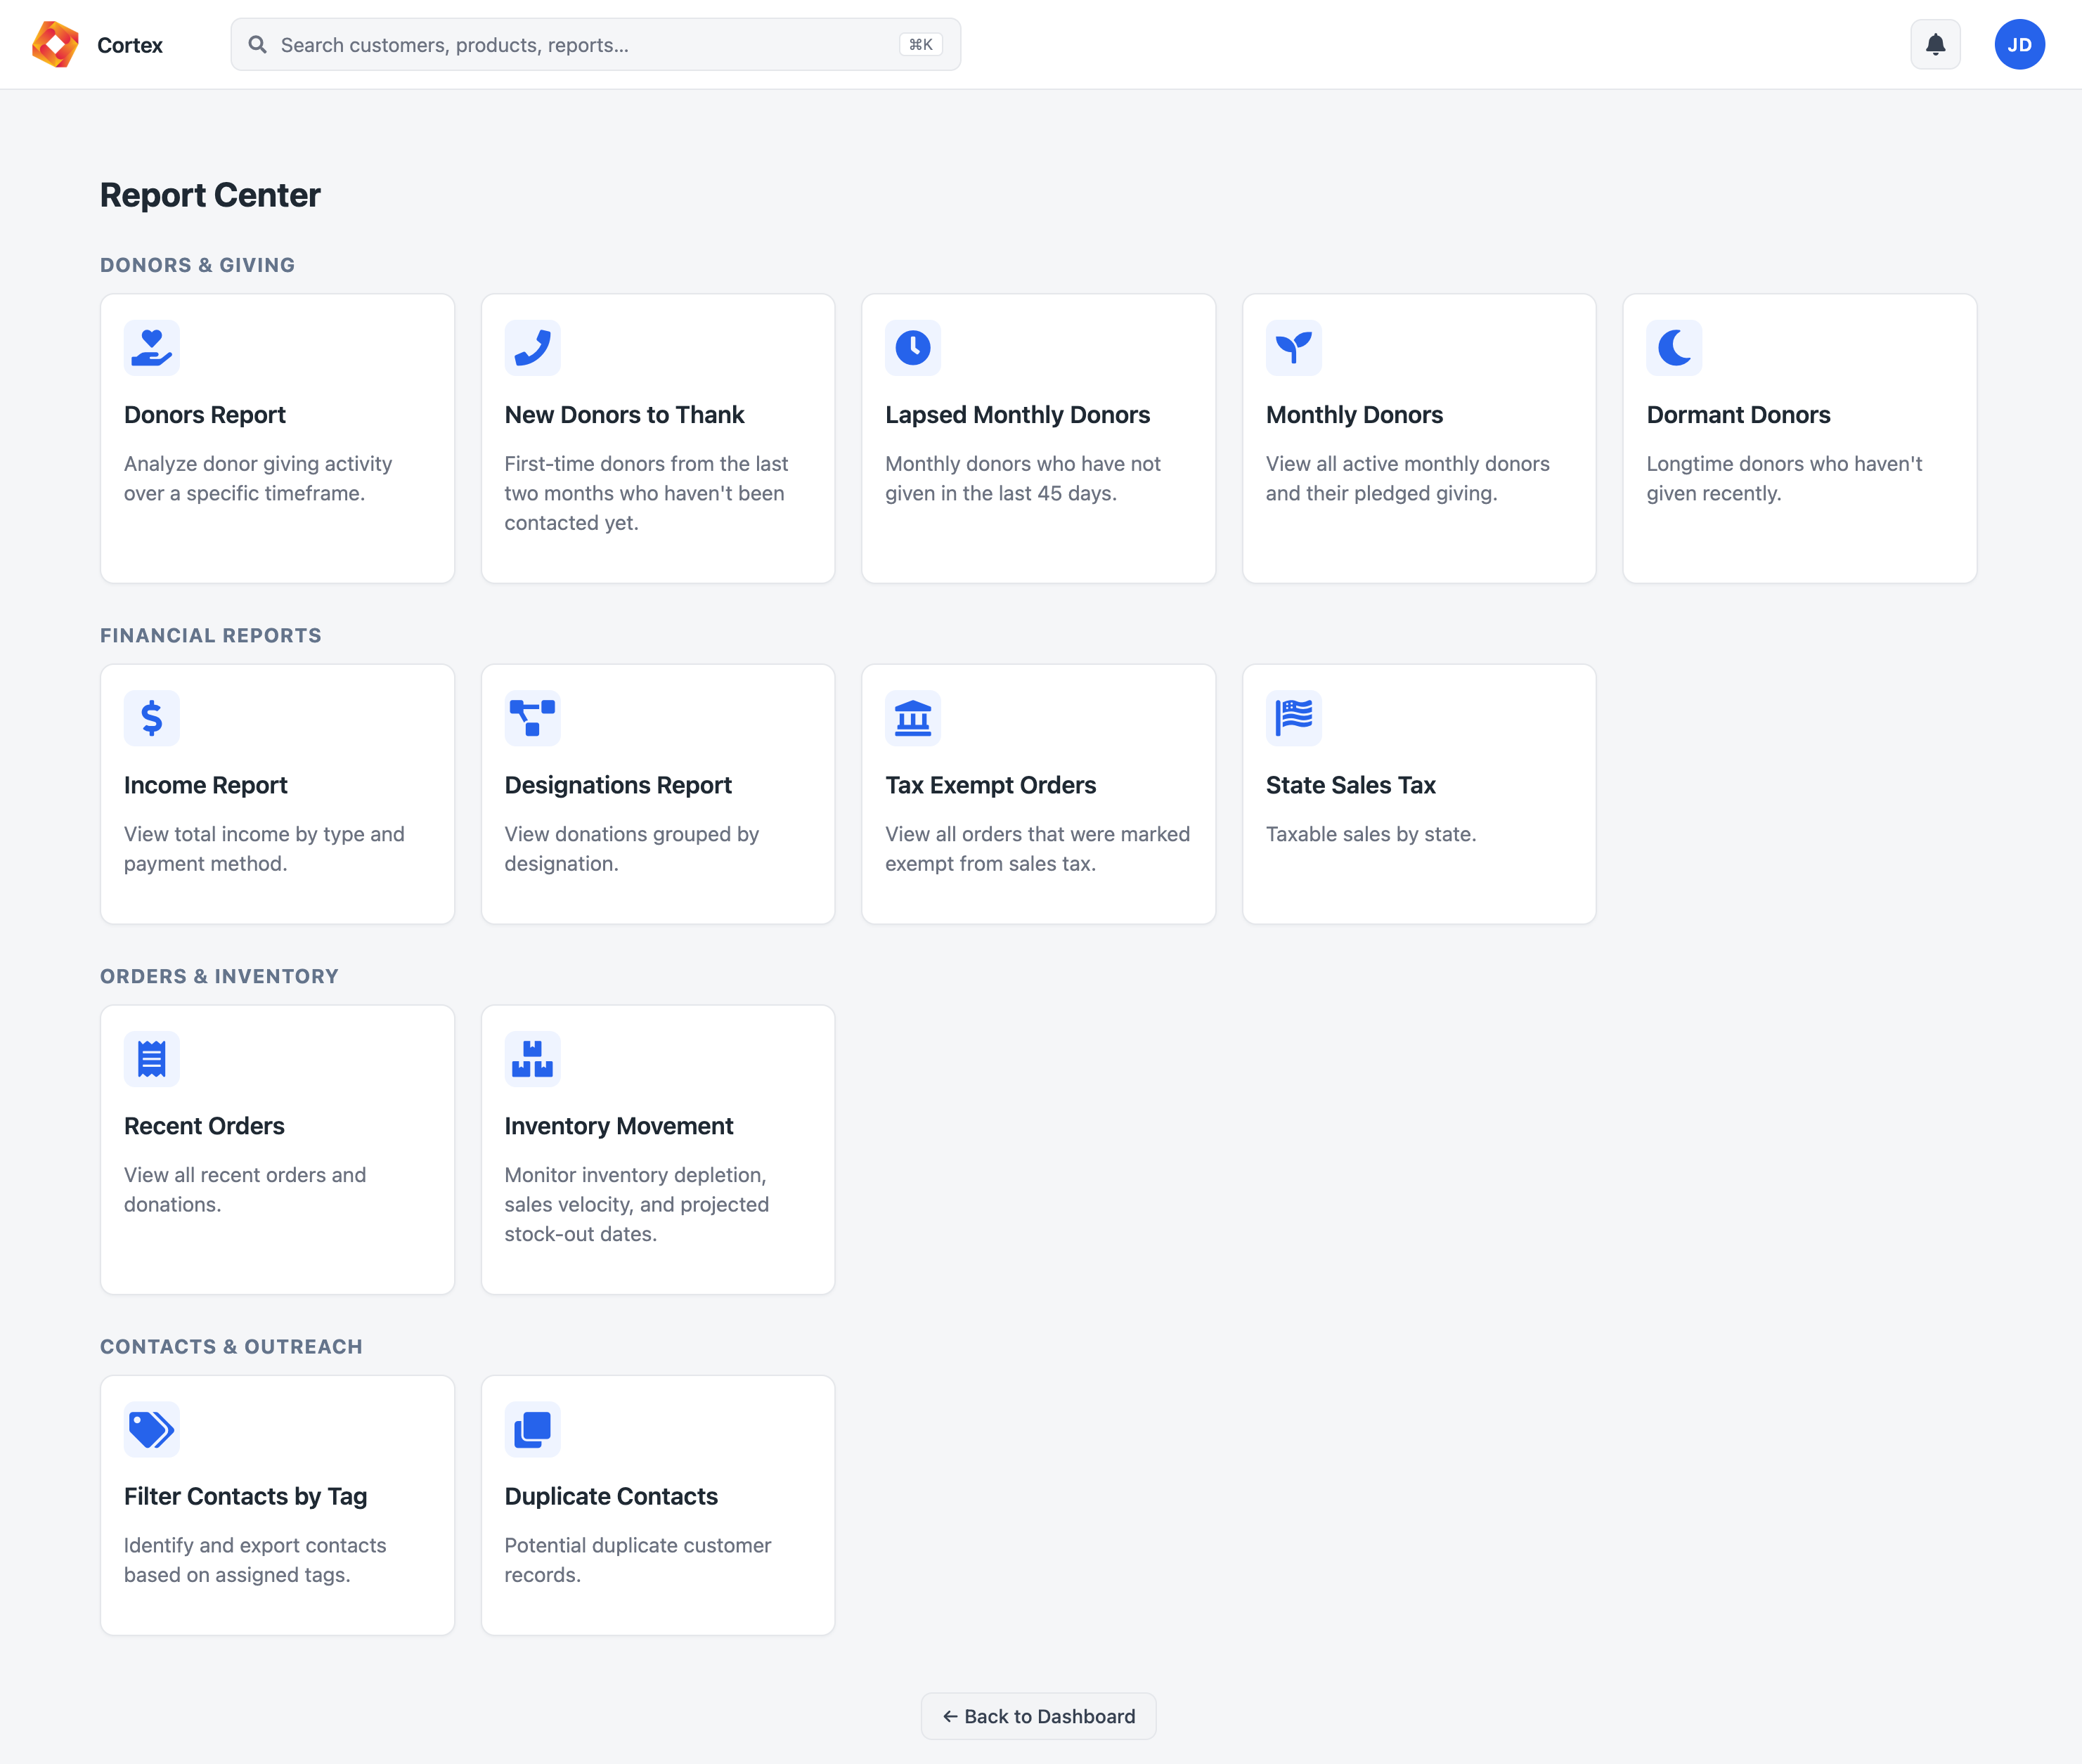
Task: Click 'Longtime donors who haven't' description
Action: click(1784, 478)
